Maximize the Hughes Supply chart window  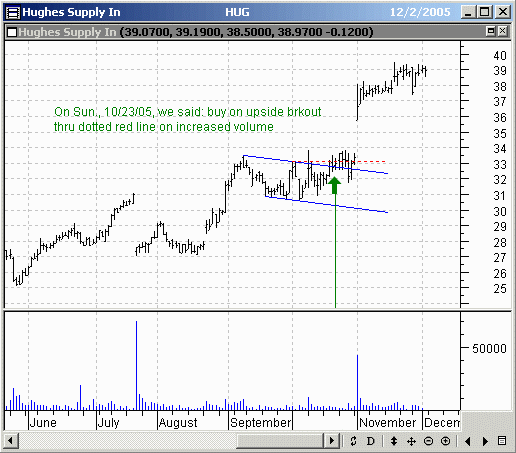[x=485, y=12]
